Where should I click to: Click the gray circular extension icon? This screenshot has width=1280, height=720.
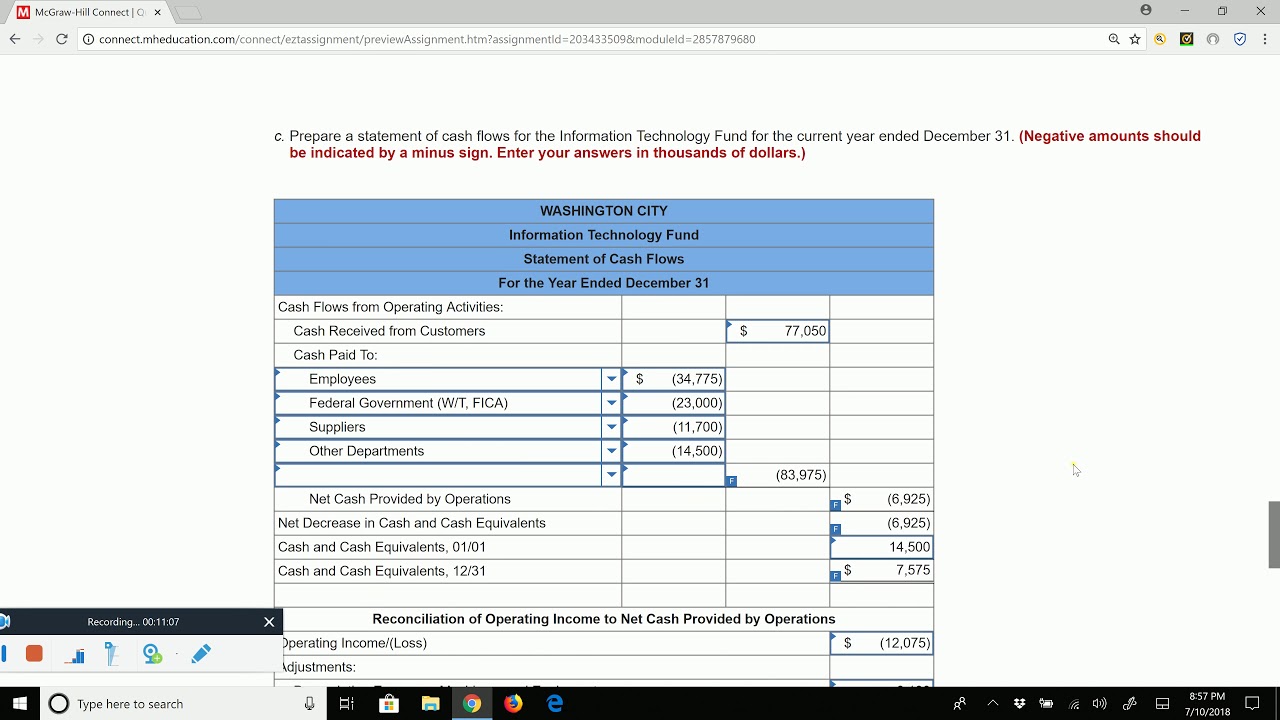pos(1212,39)
